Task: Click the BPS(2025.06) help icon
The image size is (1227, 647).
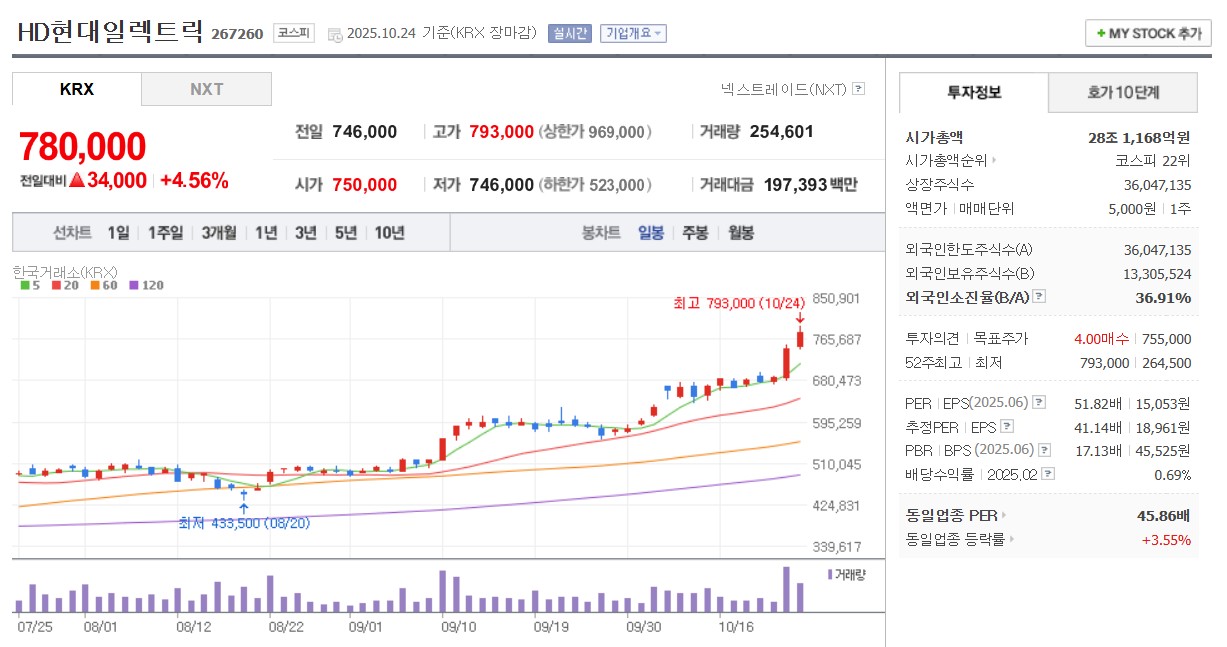Action: (1044, 451)
